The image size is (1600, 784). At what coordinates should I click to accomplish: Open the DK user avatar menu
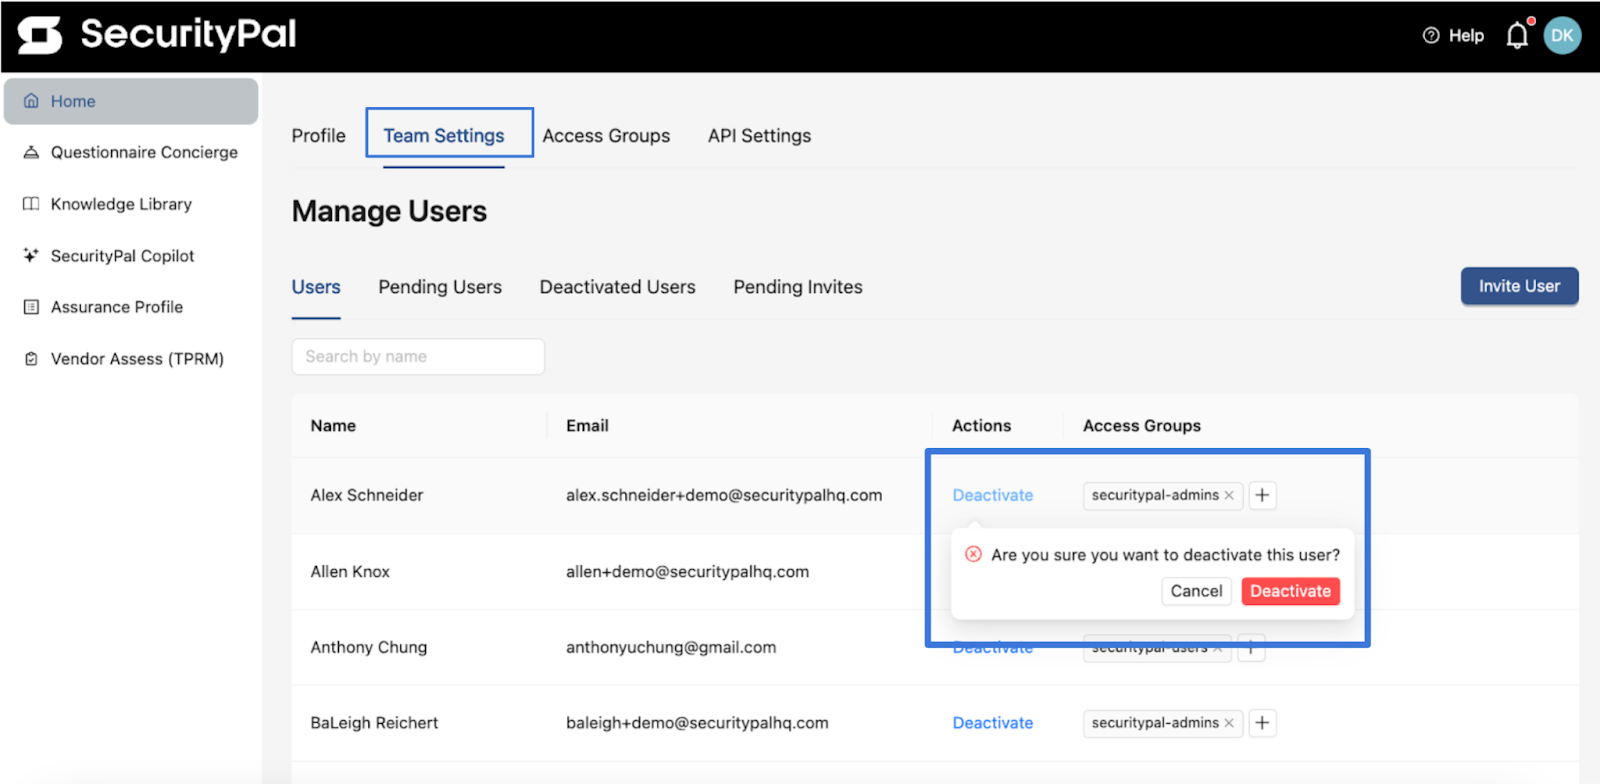[1562, 35]
